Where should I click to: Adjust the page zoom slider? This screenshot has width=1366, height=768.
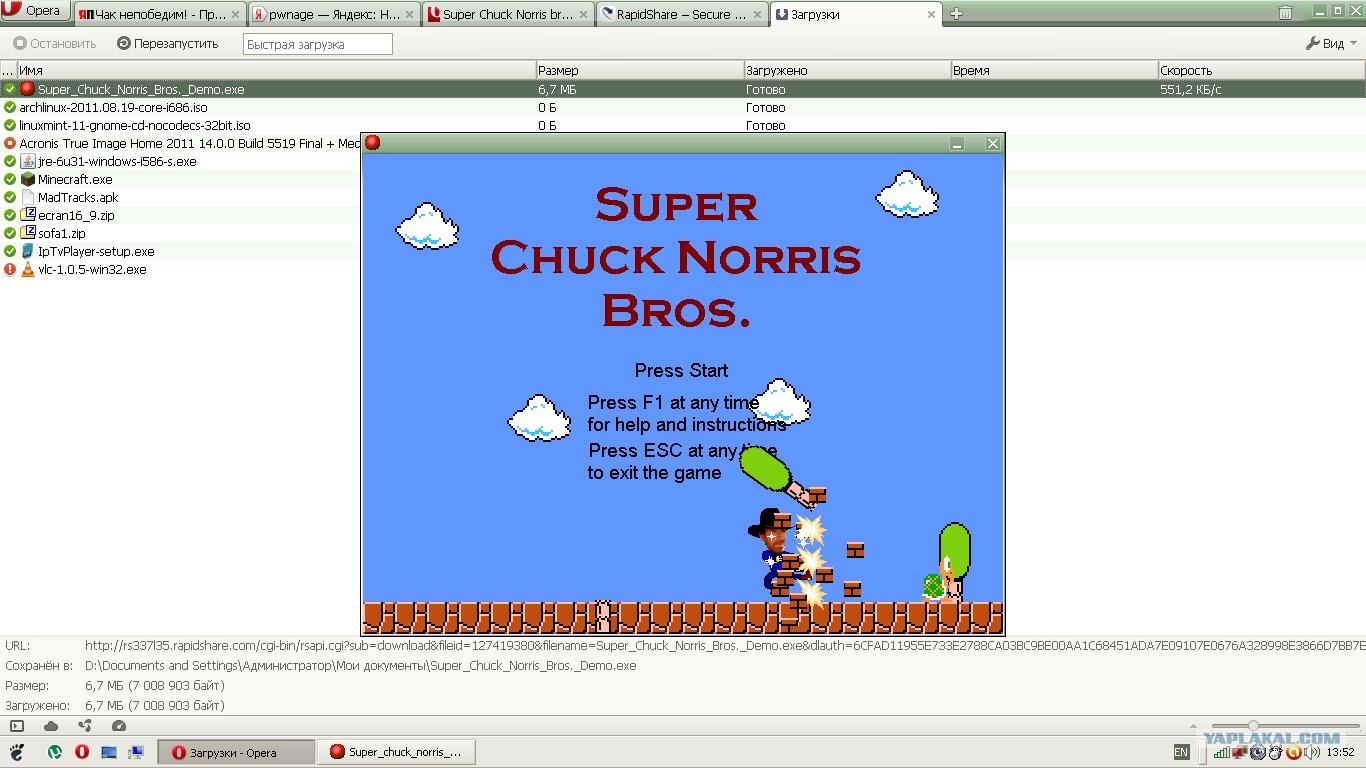tap(1285, 726)
